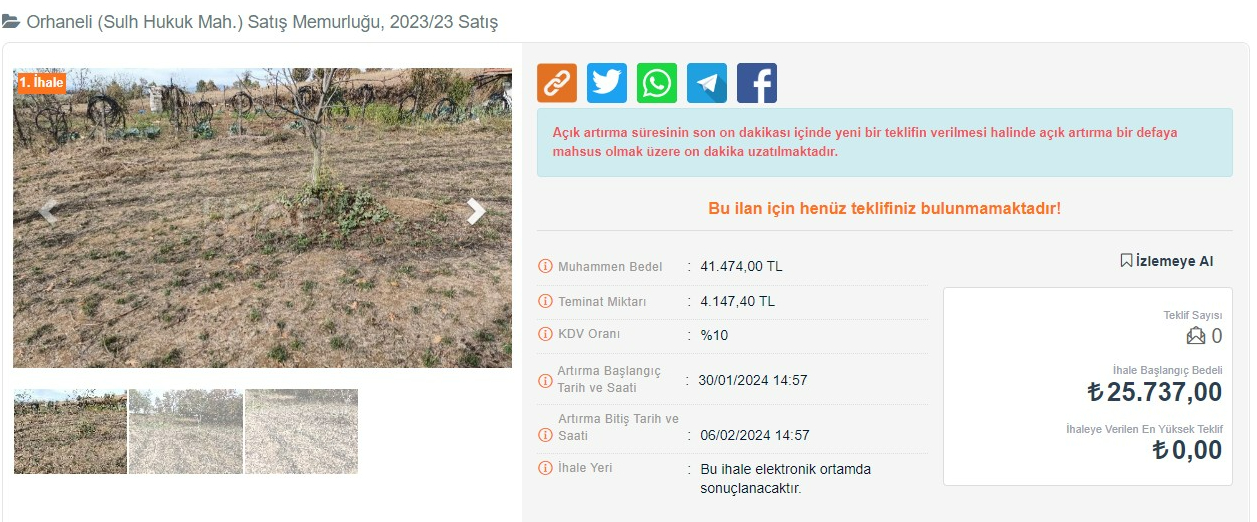Viewport: 1257px width, 522px height.
Task: Click the info icon beside Muhammen Bedel
Action: (x=545, y=266)
